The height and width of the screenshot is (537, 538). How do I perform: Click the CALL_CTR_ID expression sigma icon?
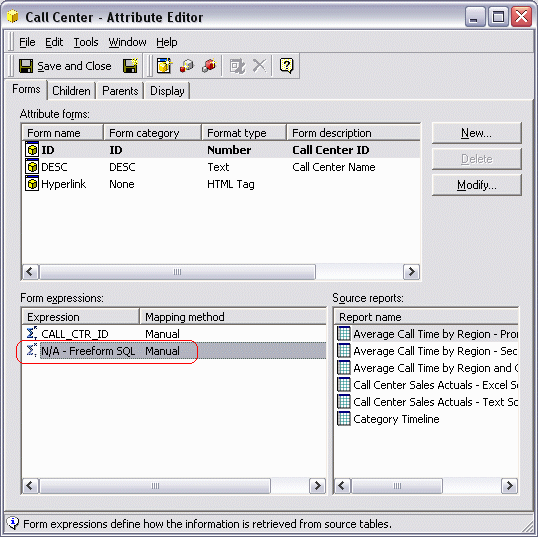[x=32, y=334]
